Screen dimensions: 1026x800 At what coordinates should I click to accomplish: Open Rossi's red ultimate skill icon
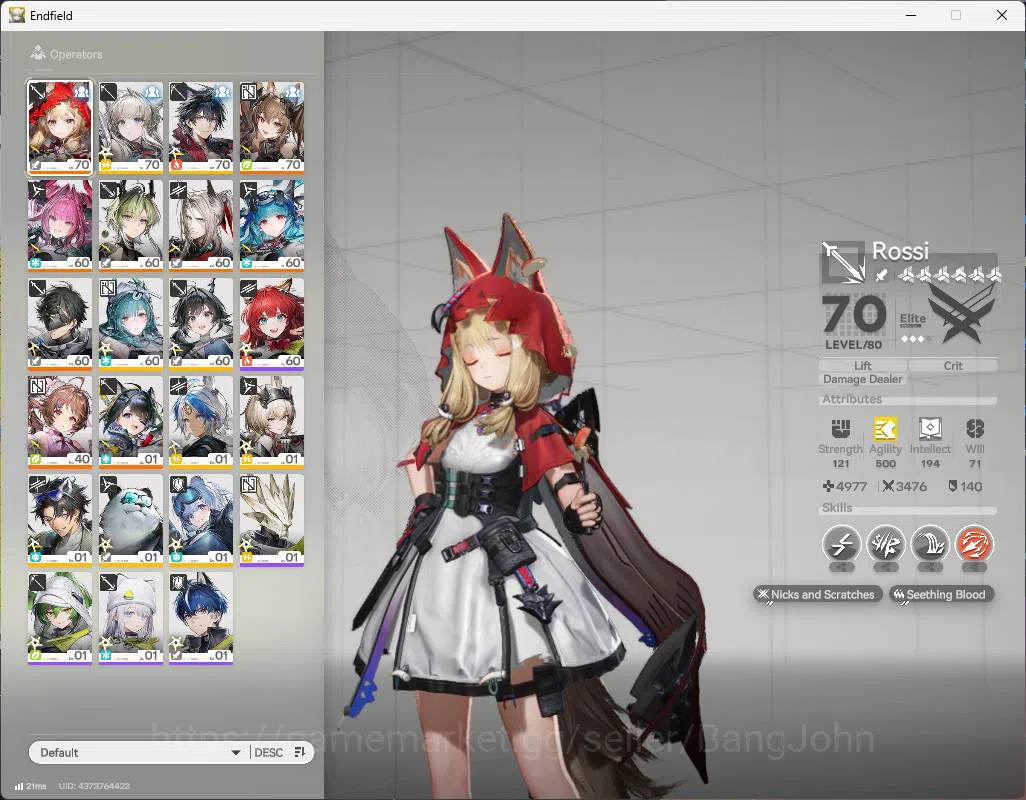(x=974, y=544)
